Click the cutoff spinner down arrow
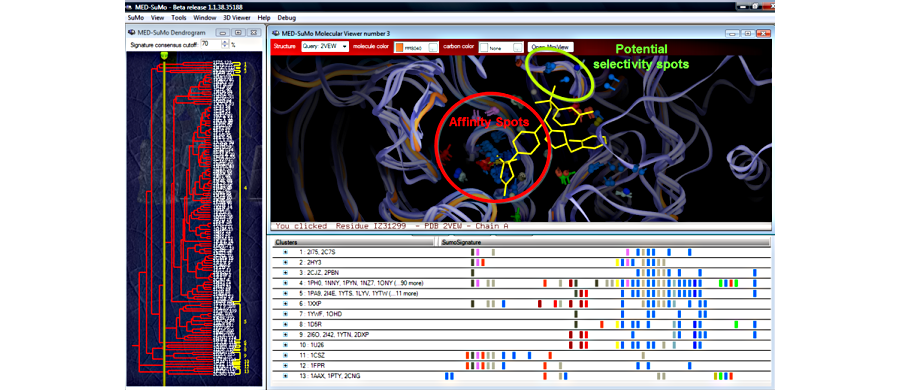The width and height of the screenshot is (900, 390). [x=225, y=47]
